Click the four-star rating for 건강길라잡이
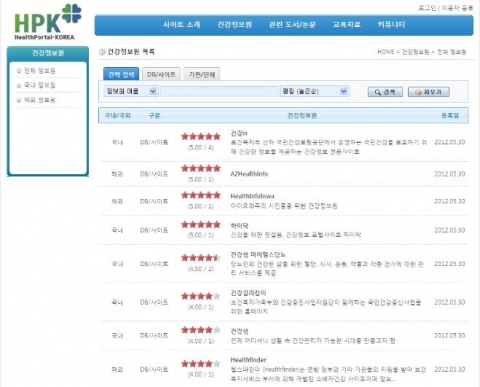Screen dimensions: 480x387 [201, 296]
